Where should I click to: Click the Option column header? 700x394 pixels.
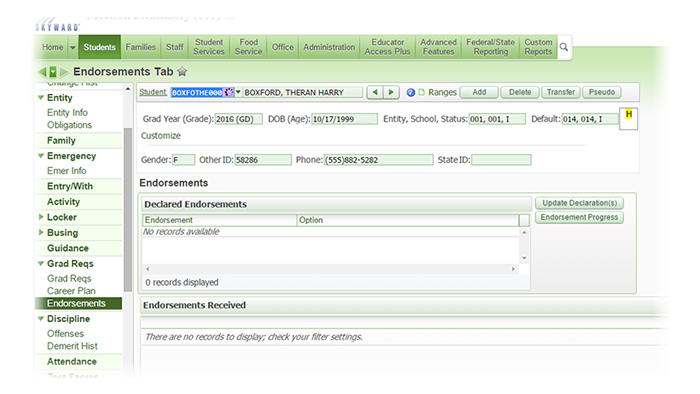click(408, 220)
